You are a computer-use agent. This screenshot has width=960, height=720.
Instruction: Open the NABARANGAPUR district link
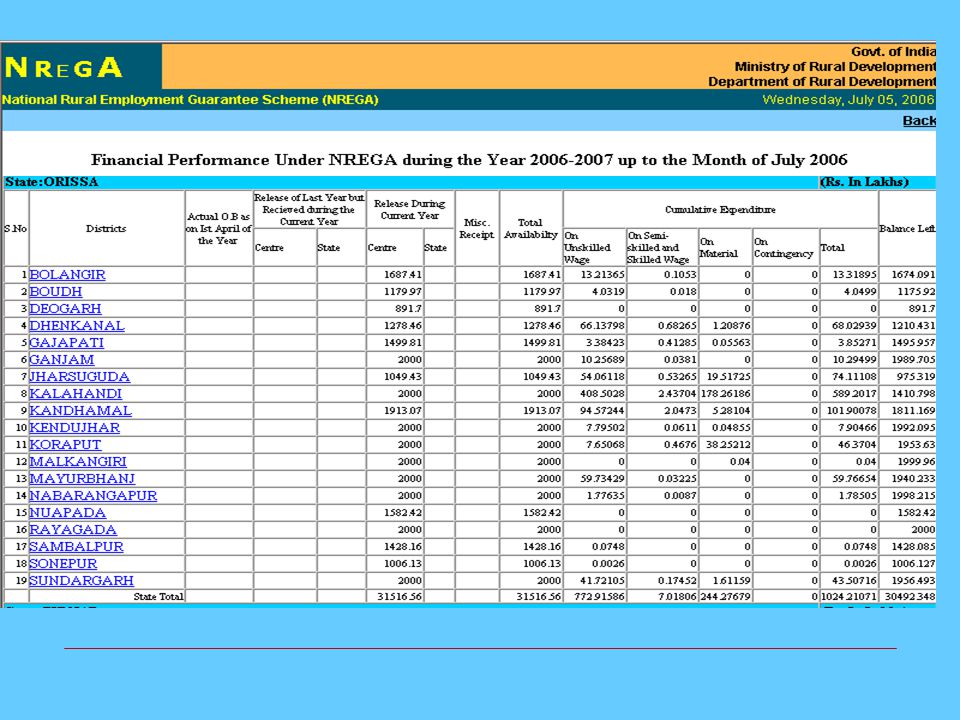[x=93, y=495]
